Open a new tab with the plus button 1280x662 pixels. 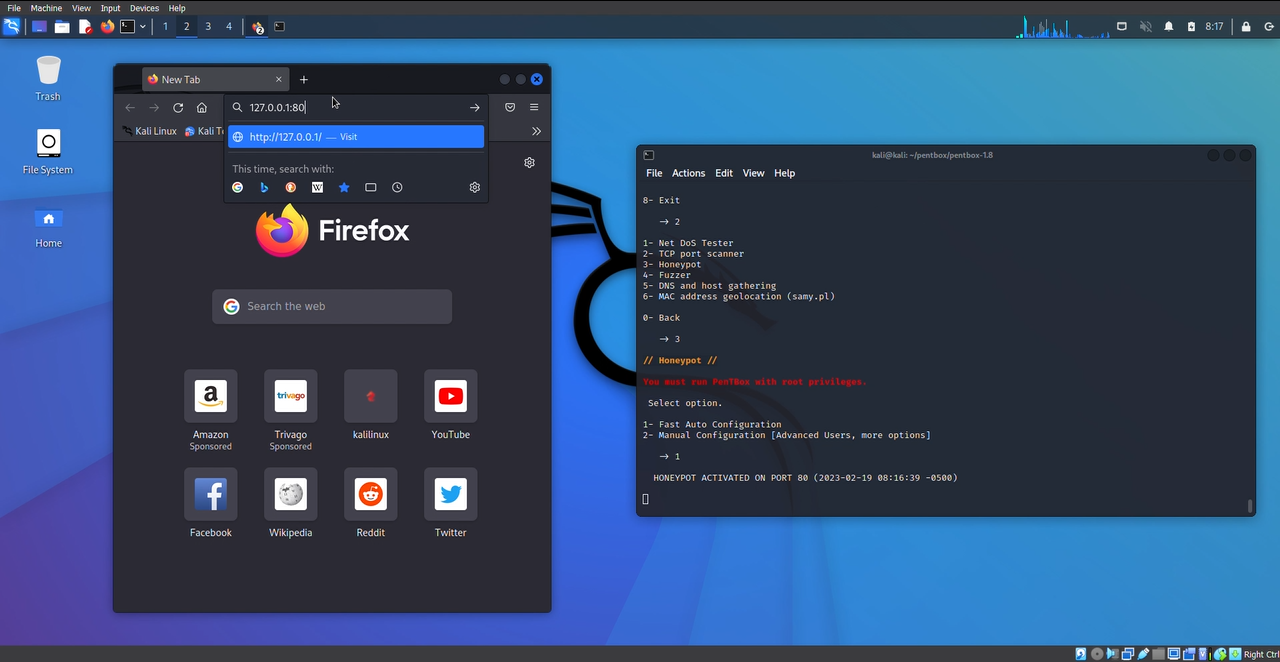(303, 79)
